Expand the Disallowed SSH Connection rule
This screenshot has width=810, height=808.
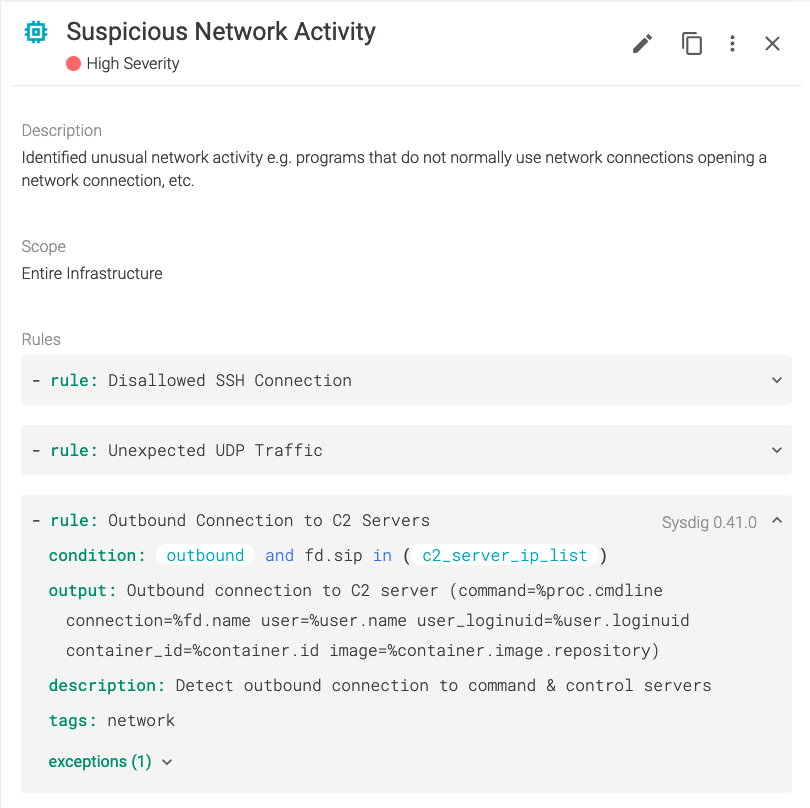tap(776, 380)
